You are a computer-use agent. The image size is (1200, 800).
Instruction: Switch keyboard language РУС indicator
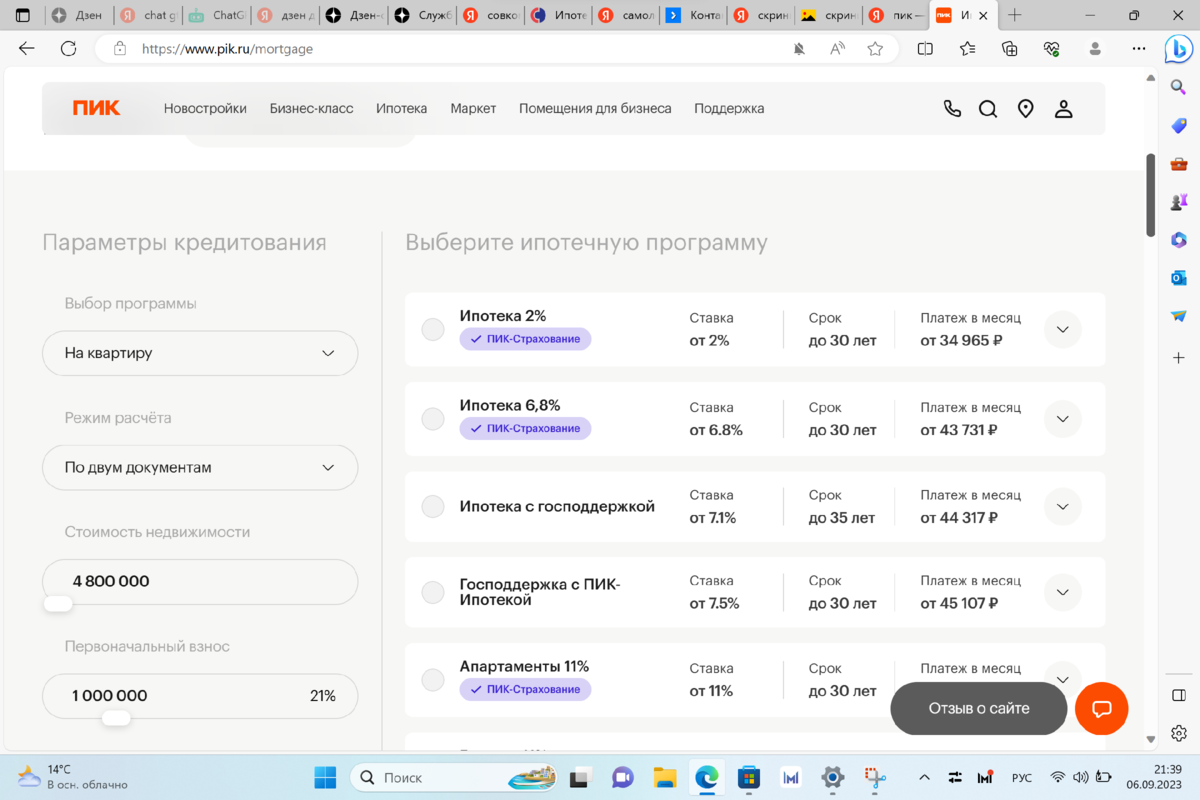point(1022,777)
